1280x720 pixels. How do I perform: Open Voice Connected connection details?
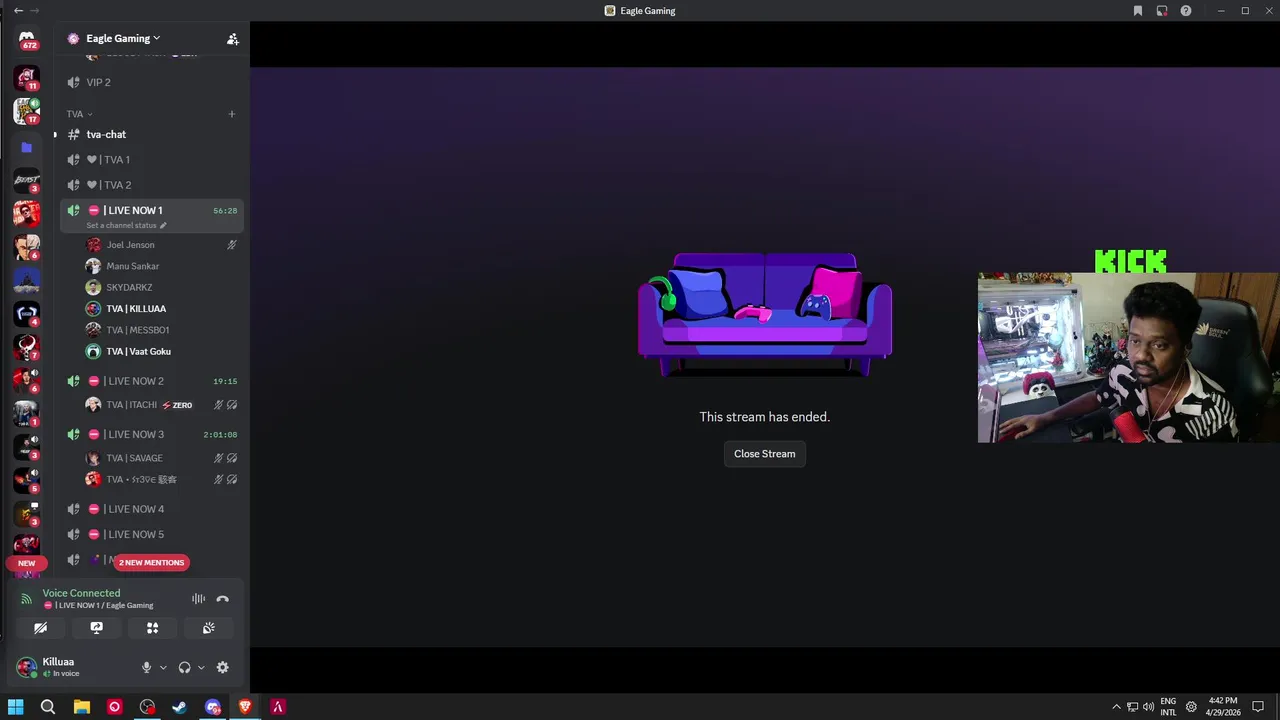click(81, 593)
